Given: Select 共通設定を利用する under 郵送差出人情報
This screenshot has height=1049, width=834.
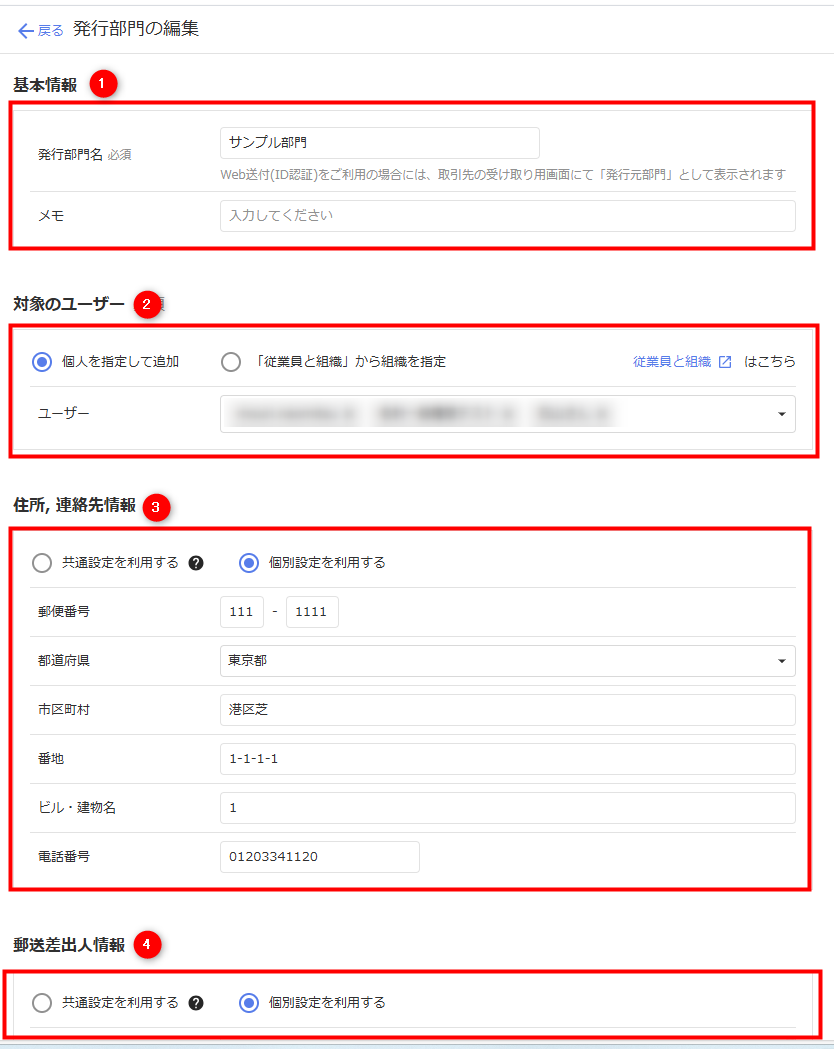Looking at the screenshot, I should (x=42, y=1002).
